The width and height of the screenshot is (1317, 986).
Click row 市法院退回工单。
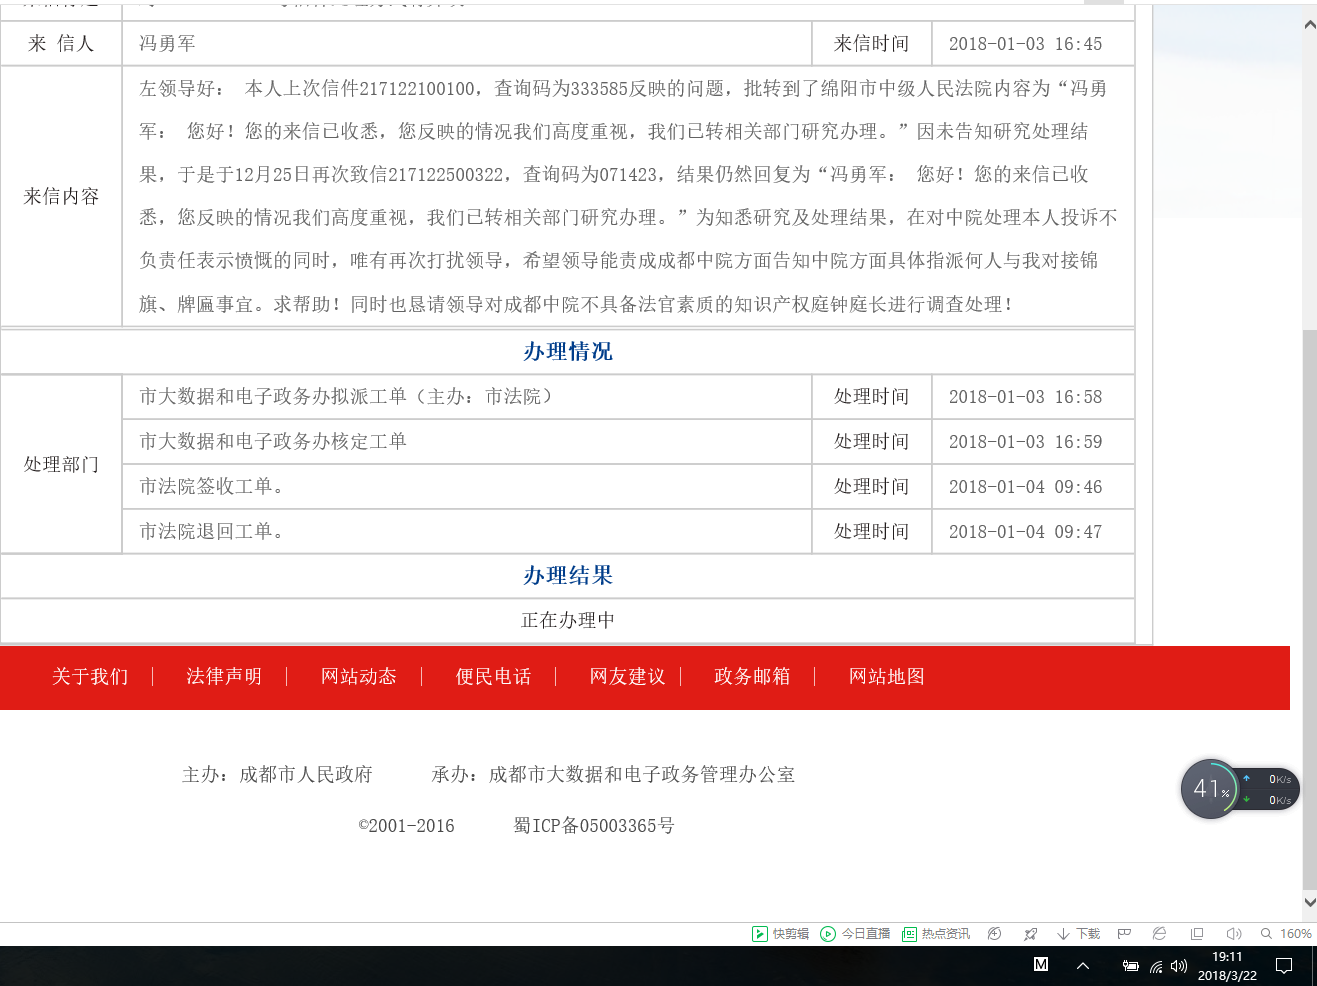pos(467,532)
